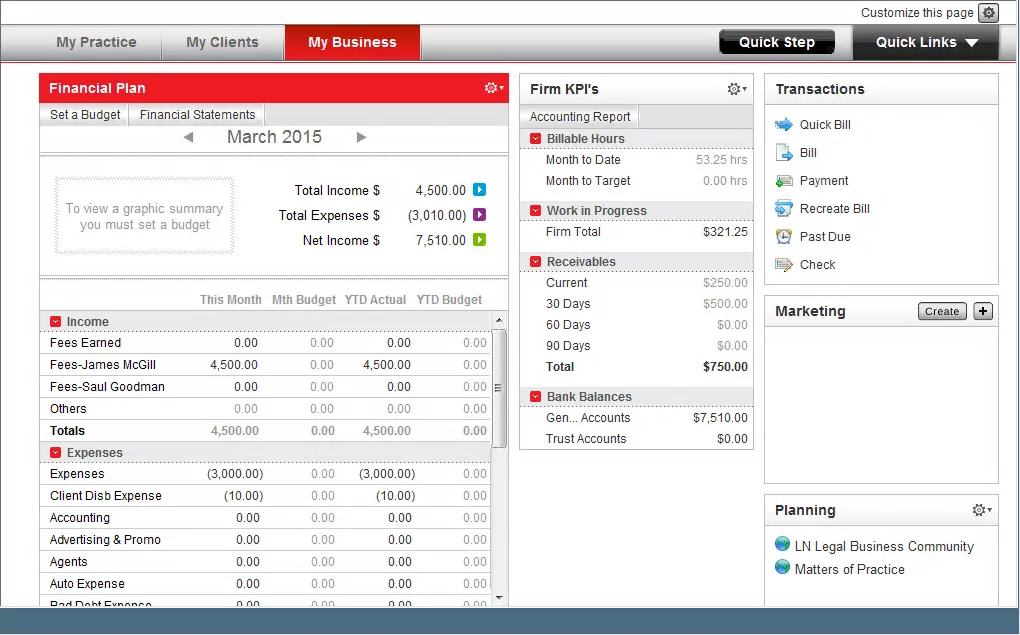Click the green Net Income arrow icon

pyautogui.click(x=479, y=240)
